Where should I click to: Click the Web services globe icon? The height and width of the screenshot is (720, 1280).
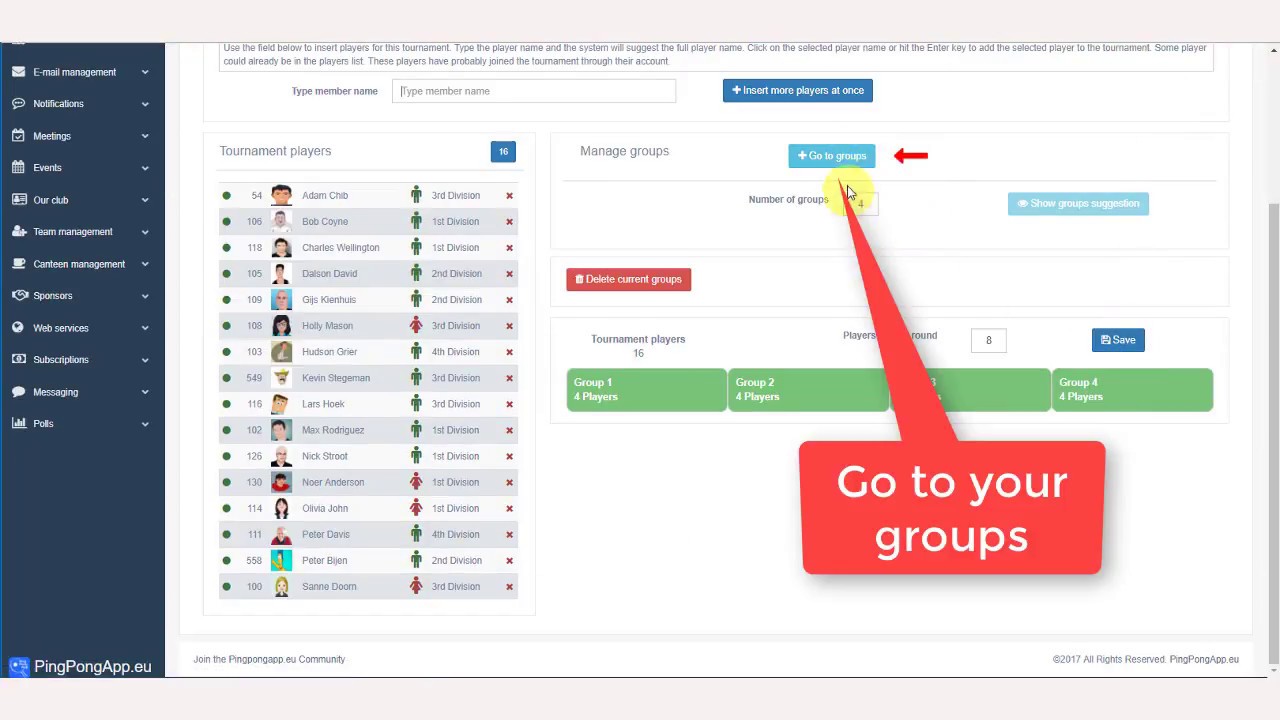coord(18,328)
